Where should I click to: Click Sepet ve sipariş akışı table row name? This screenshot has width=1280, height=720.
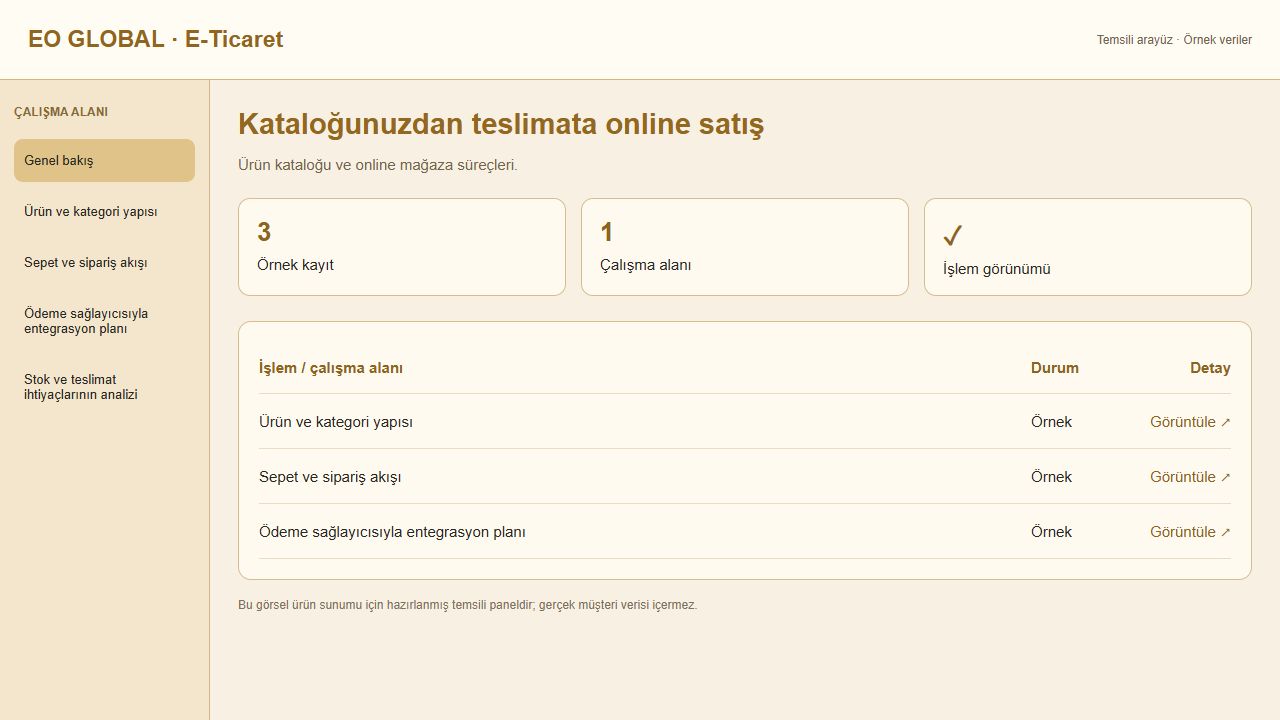point(330,477)
